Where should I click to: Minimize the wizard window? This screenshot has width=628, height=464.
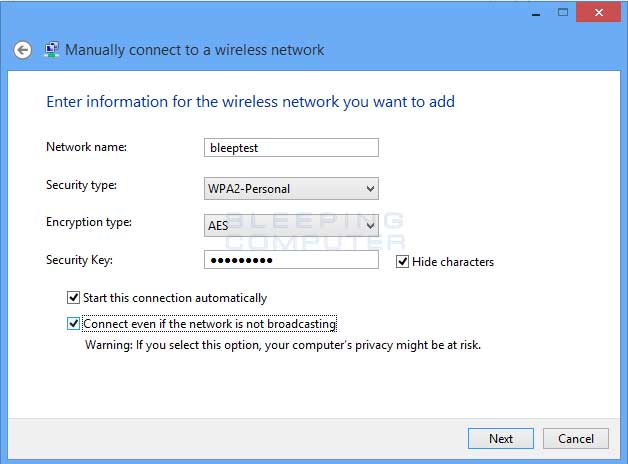point(536,13)
